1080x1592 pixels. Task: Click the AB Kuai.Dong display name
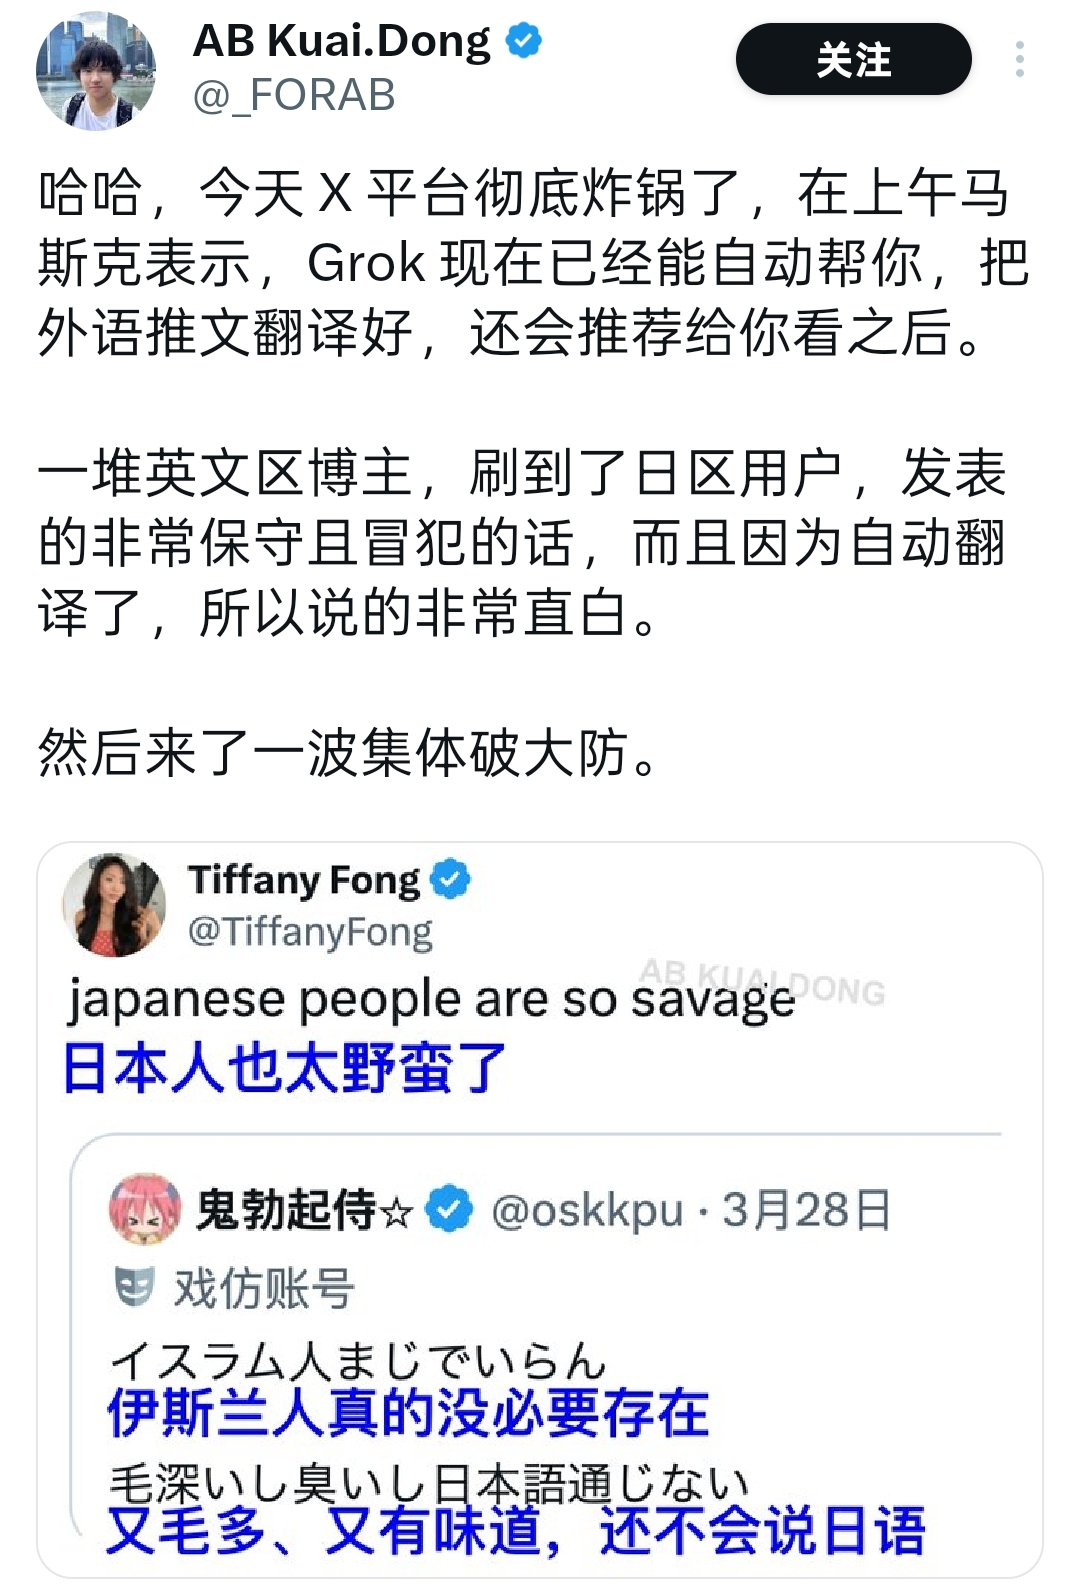341,42
